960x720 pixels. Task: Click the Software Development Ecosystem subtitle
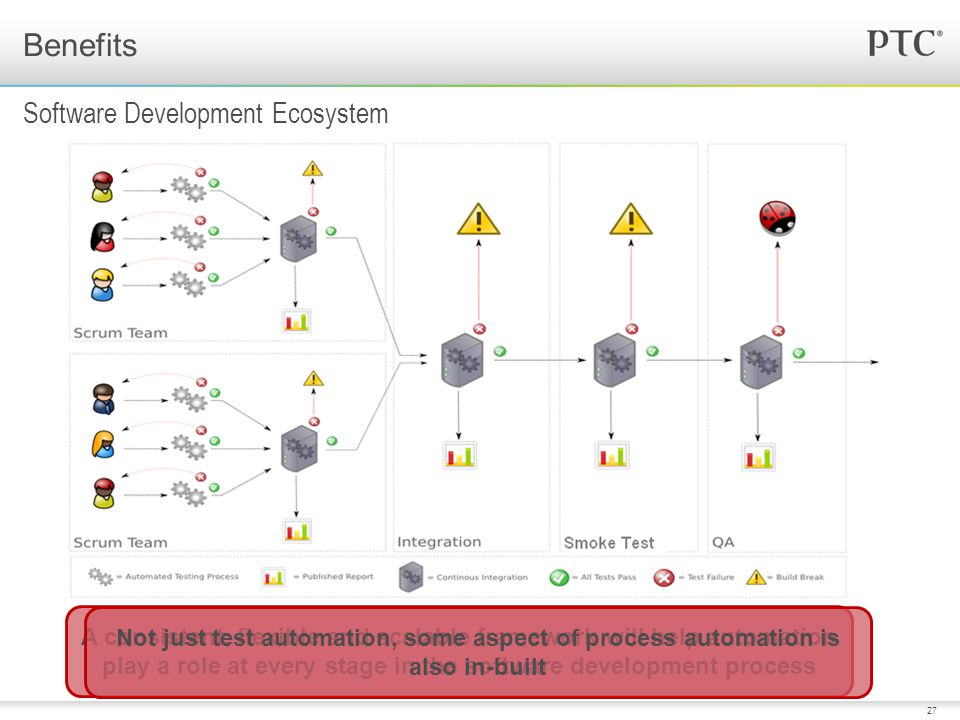pos(206,114)
